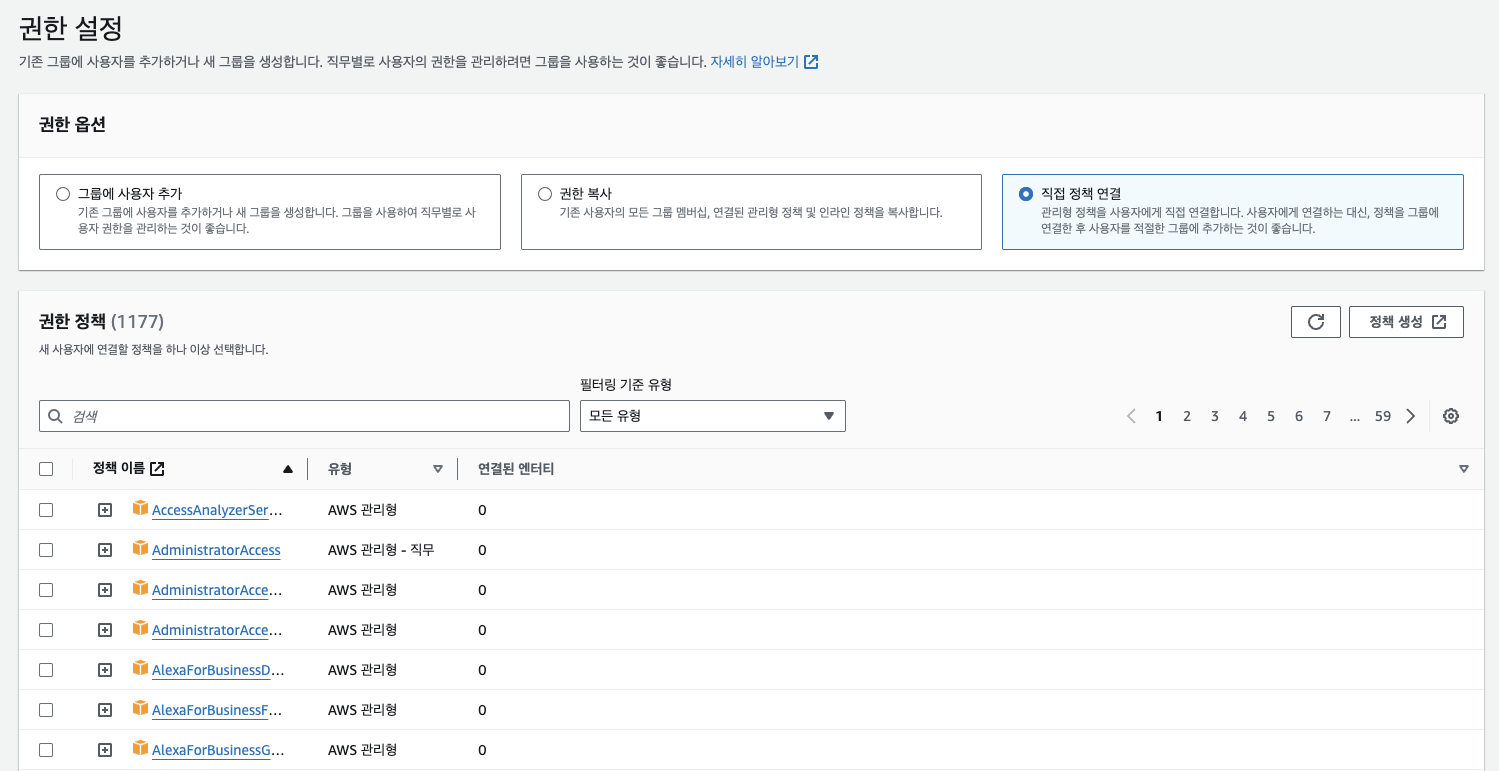The width and height of the screenshot is (1499, 771).
Task: Open 필터링 기준 유형 dropdown showing 모든 유형
Action: pos(713,416)
